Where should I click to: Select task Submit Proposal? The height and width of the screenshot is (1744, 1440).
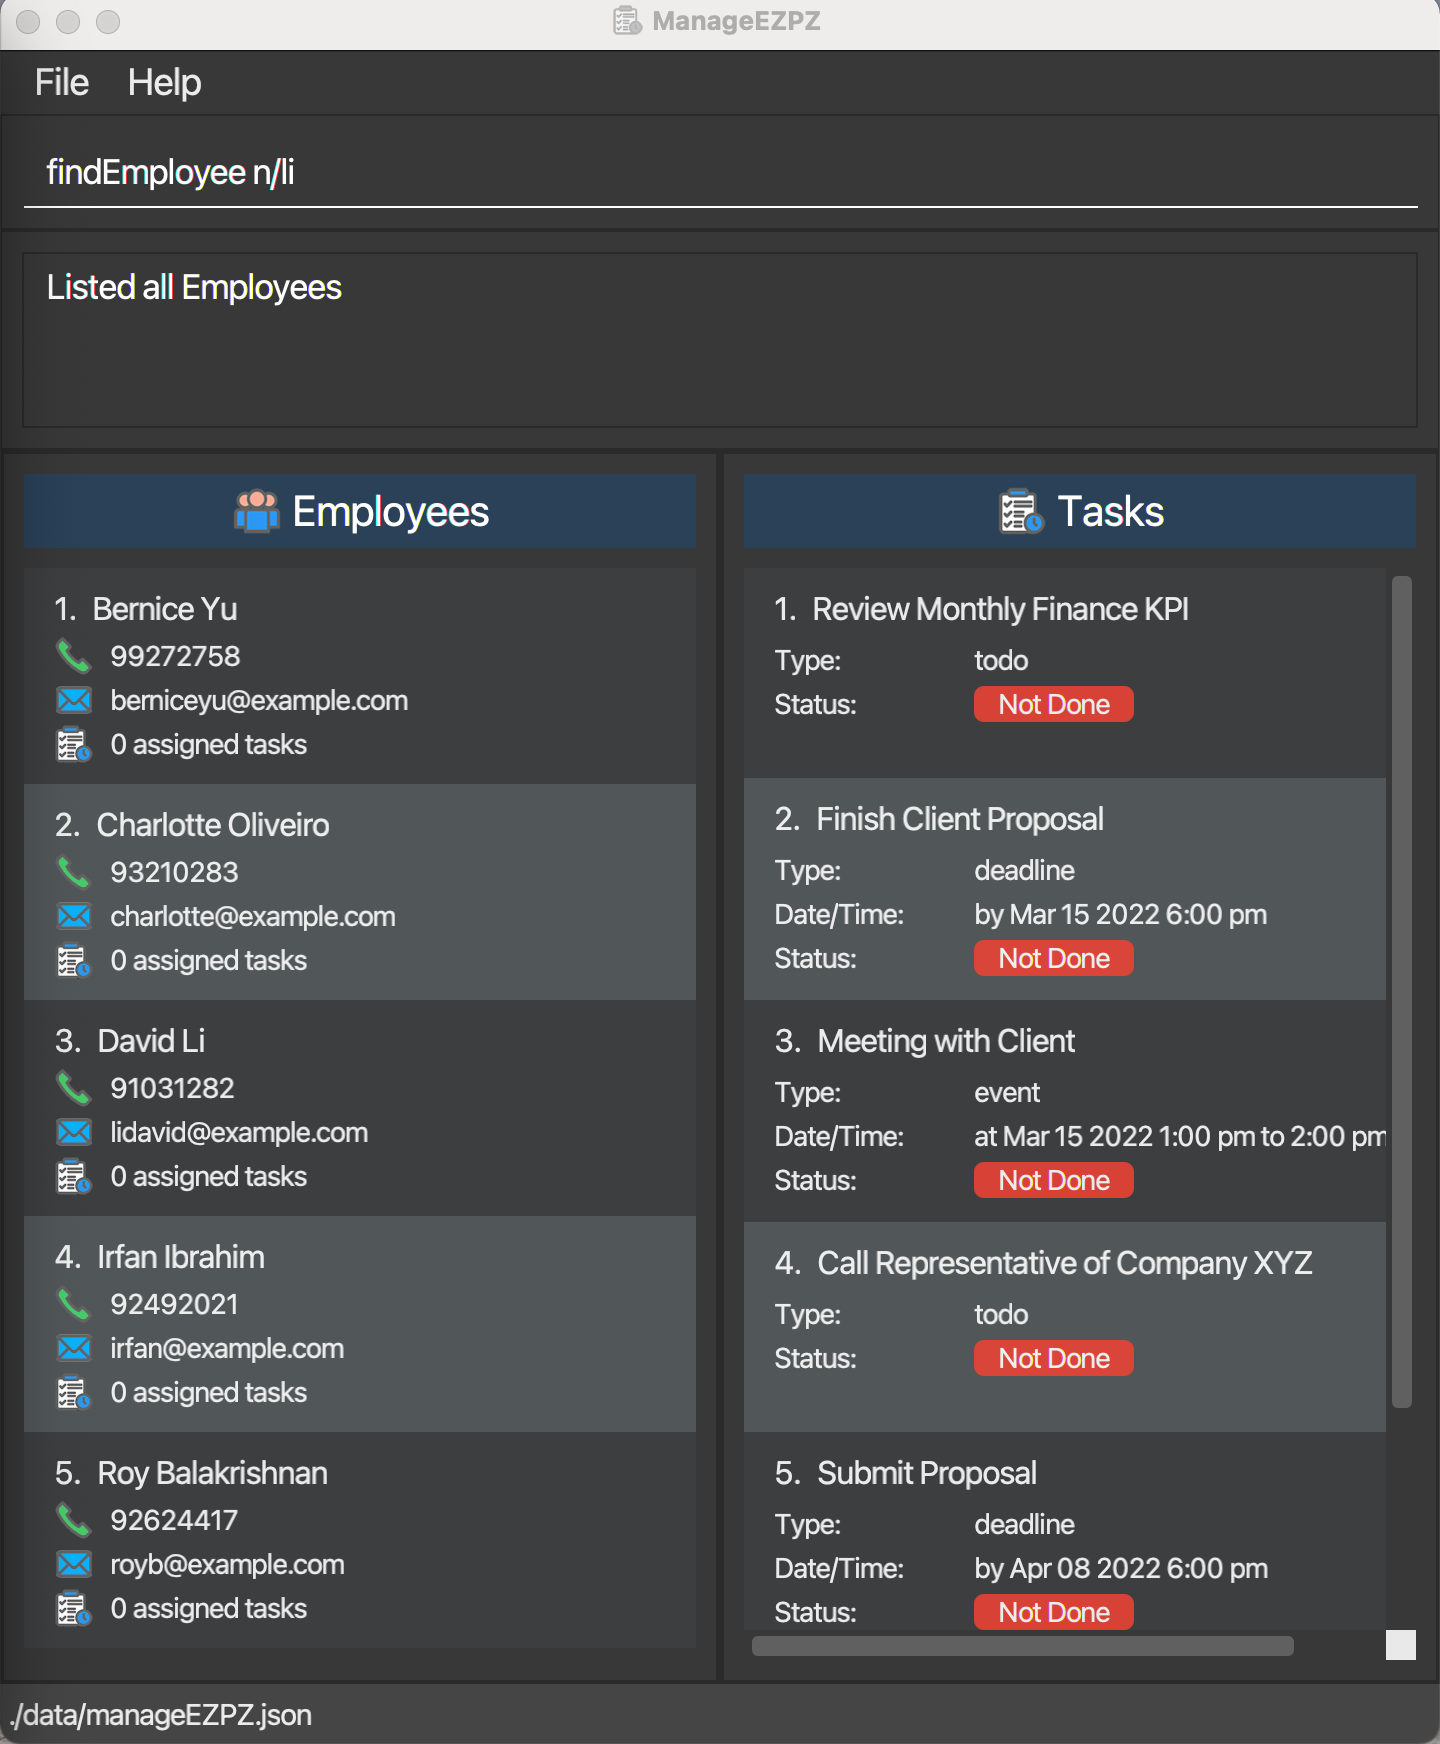(927, 1473)
